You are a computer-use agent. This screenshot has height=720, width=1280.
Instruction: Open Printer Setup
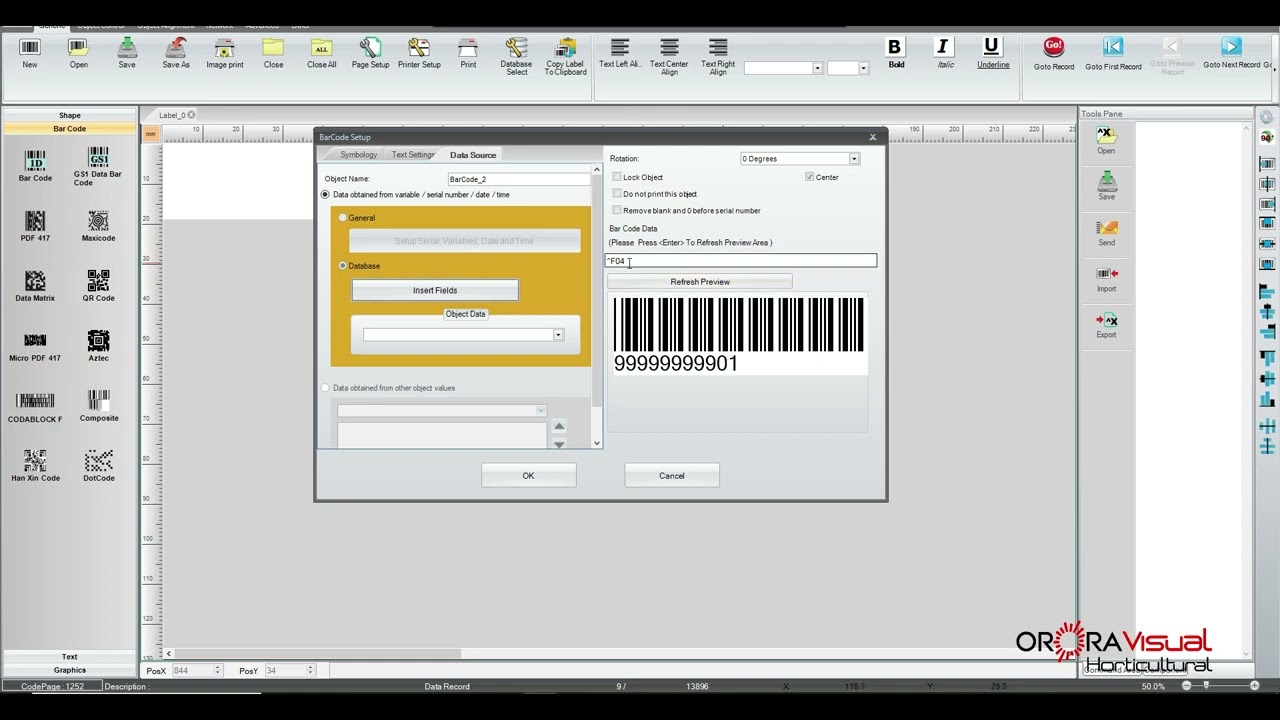coord(419,53)
